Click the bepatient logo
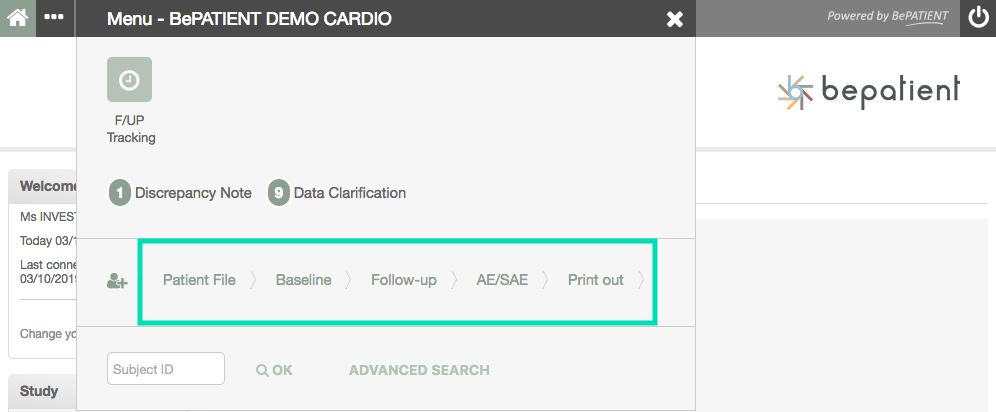This screenshot has height=412, width=996. pyautogui.click(x=868, y=90)
